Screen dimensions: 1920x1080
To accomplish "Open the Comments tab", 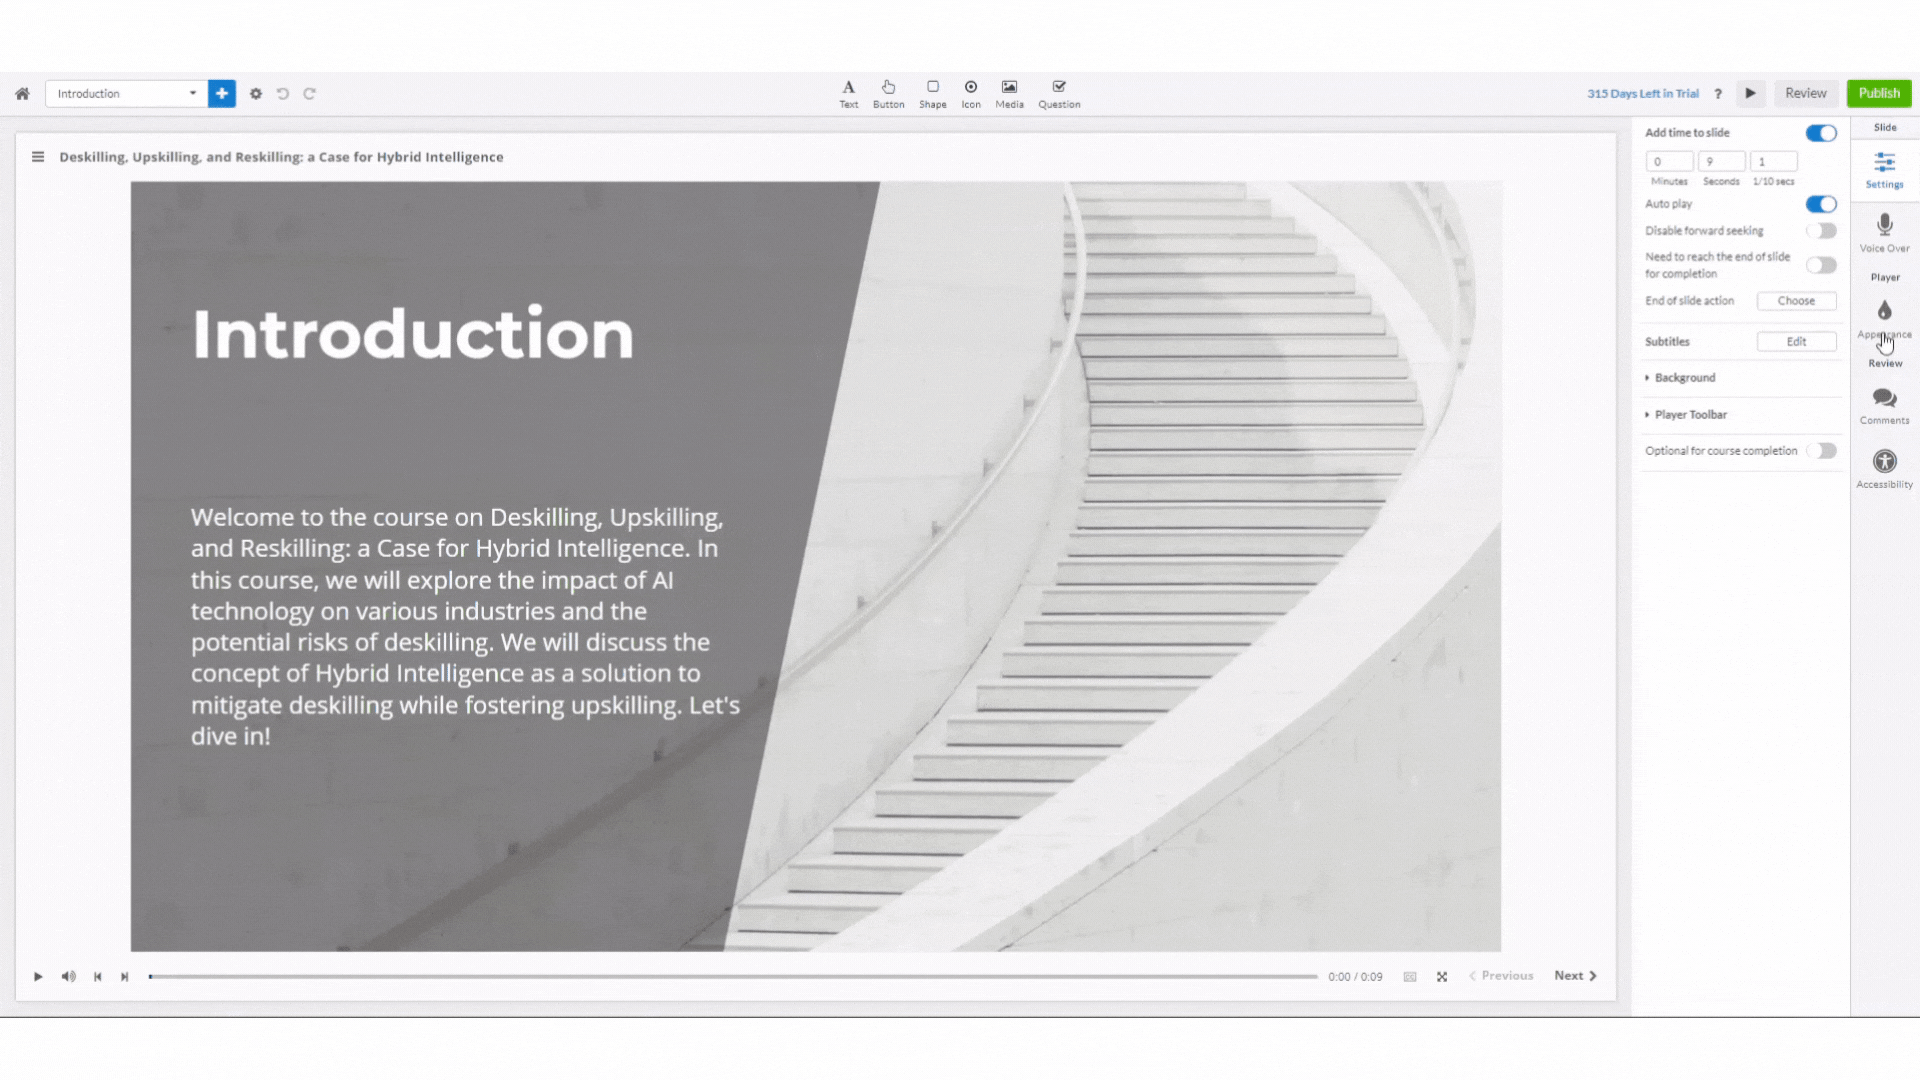I will coord(1884,404).
